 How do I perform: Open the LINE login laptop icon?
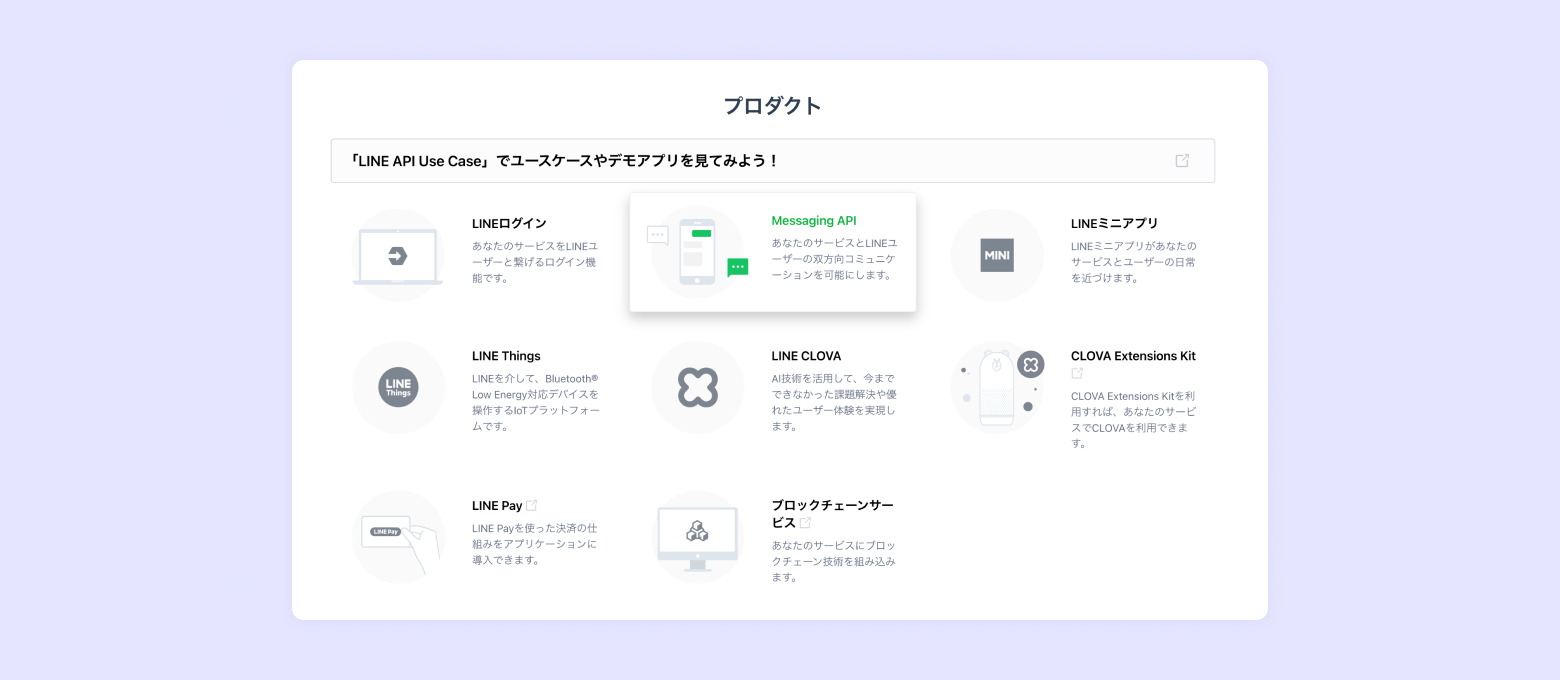tap(398, 256)
